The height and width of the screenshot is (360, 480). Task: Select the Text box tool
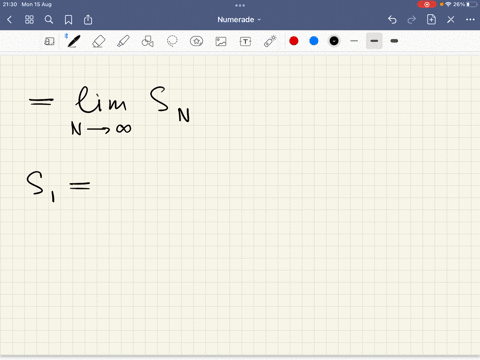tap(245, 41)
